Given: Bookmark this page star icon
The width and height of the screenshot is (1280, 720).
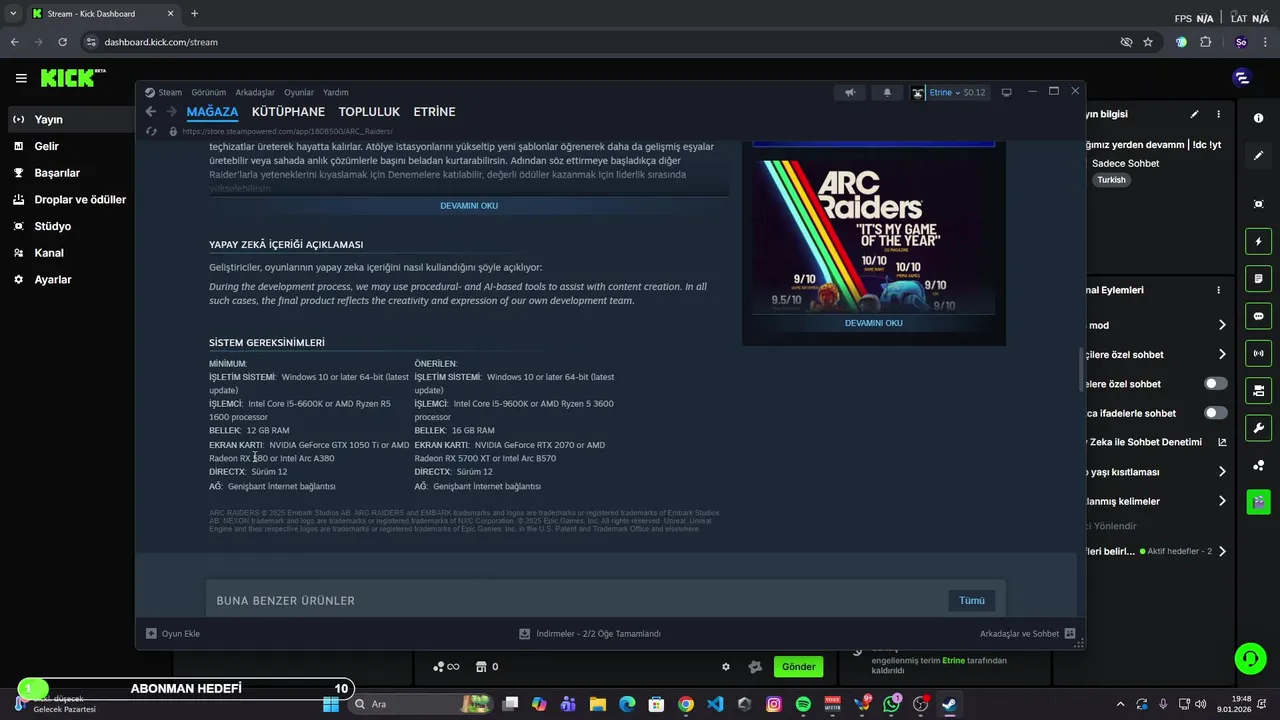Looking at the screenshot, I should tap(1148, 42).
